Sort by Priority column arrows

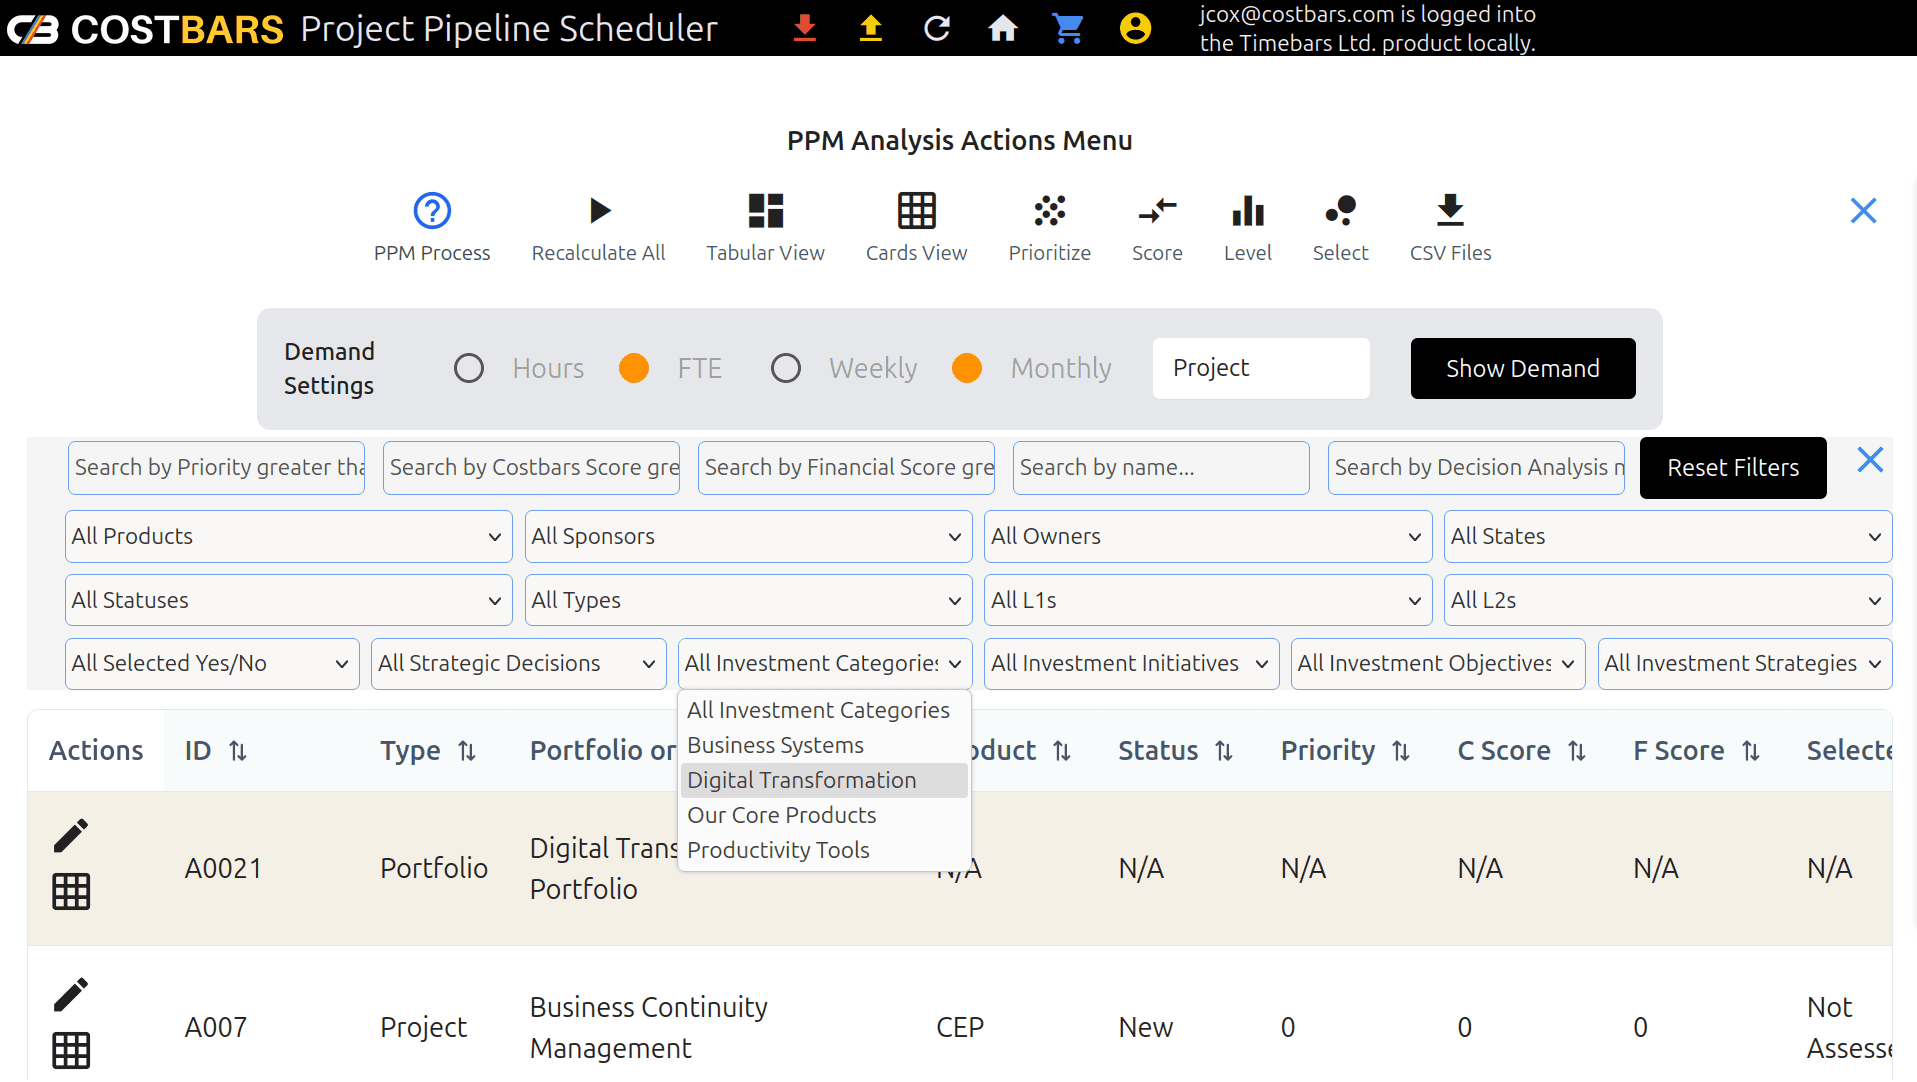coord(1401,751)
